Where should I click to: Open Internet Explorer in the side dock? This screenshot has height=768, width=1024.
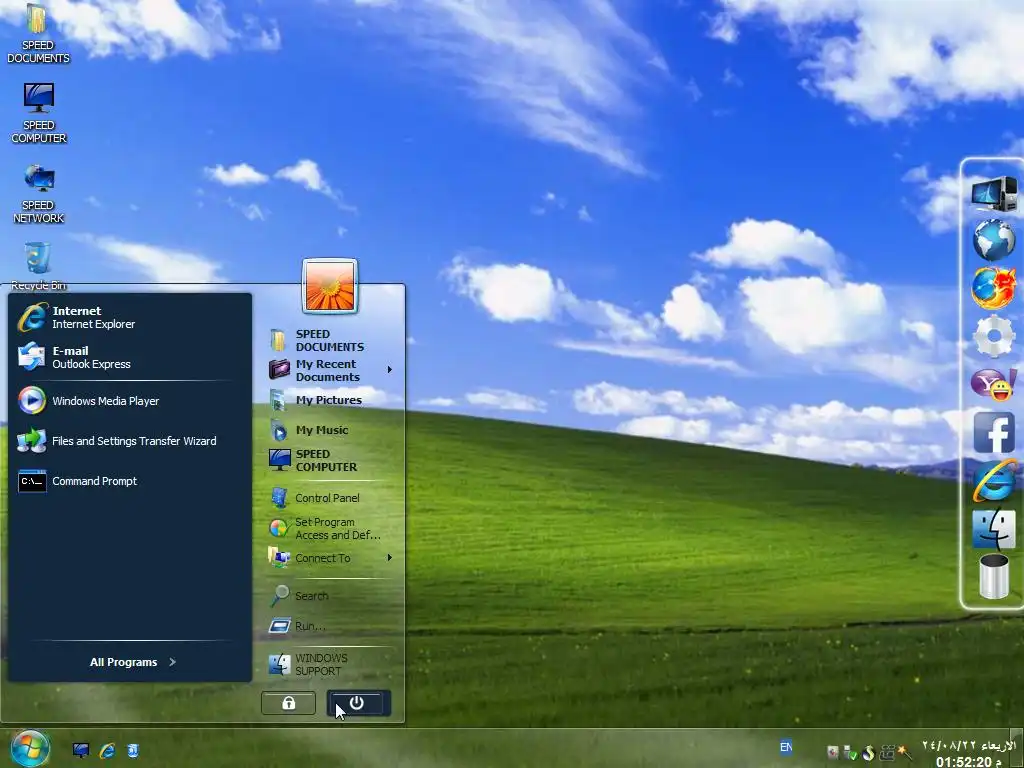[x=994, y=481]
